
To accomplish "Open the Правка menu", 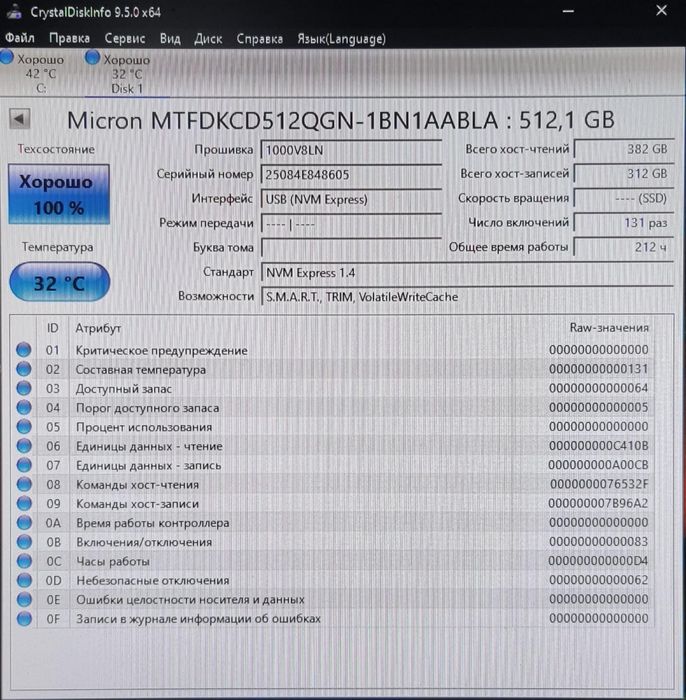I will (69, 38).
